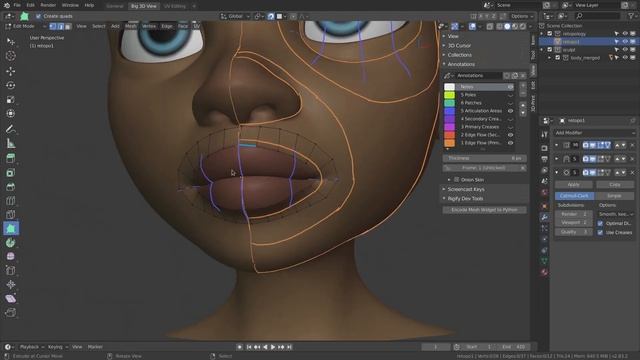Jump to the timeline end frame
The image size is (640, 360).
(x=289, y=347)
